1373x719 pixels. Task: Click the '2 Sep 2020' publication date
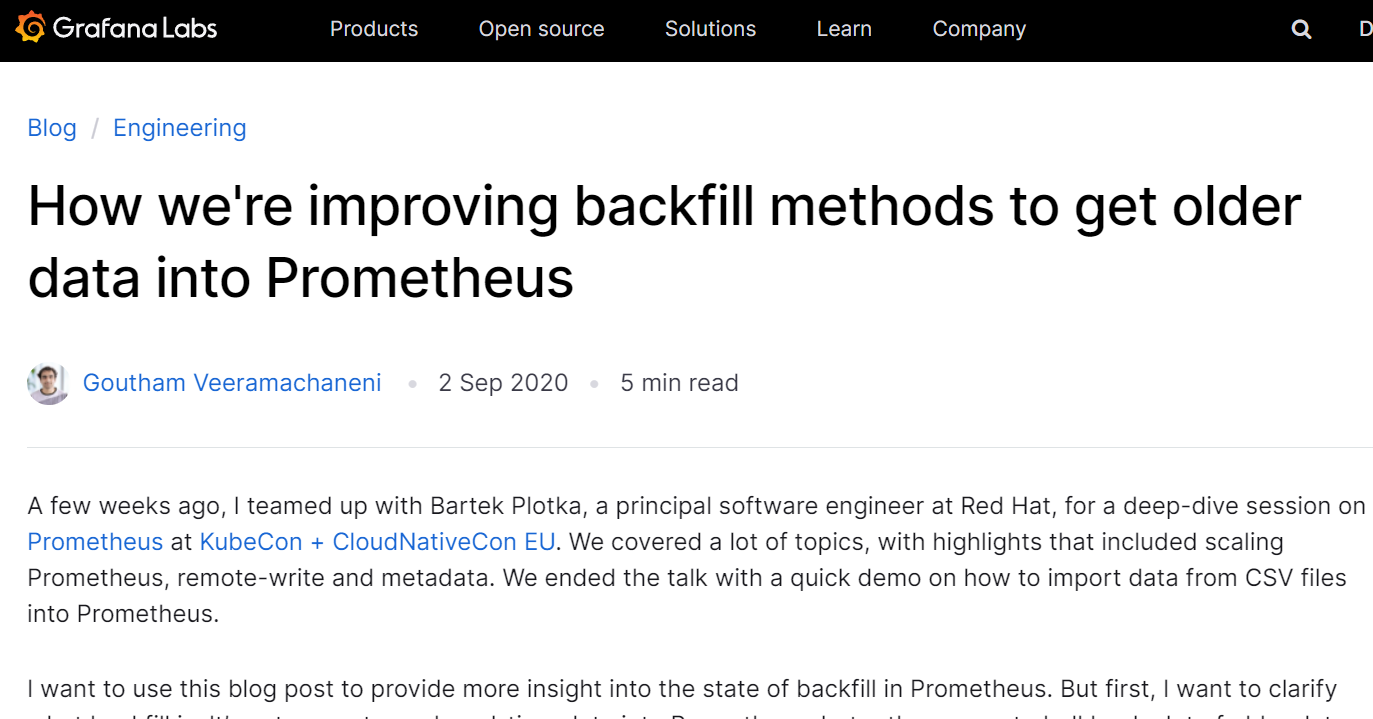[x=503, y=383]
